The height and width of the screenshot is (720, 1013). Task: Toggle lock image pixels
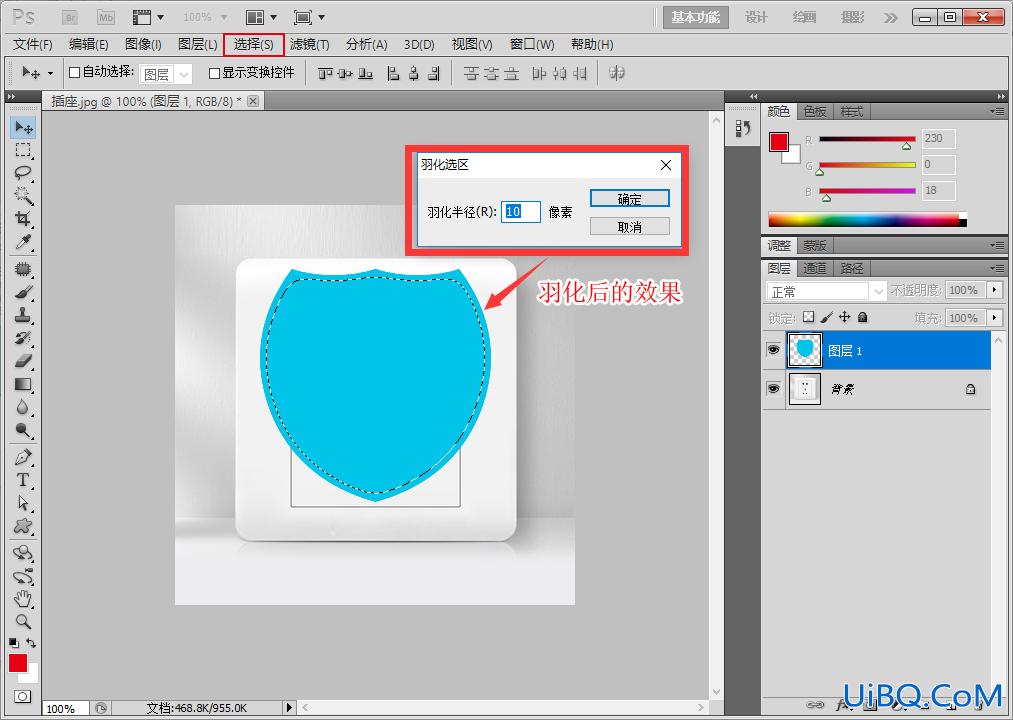click(826, 317)
